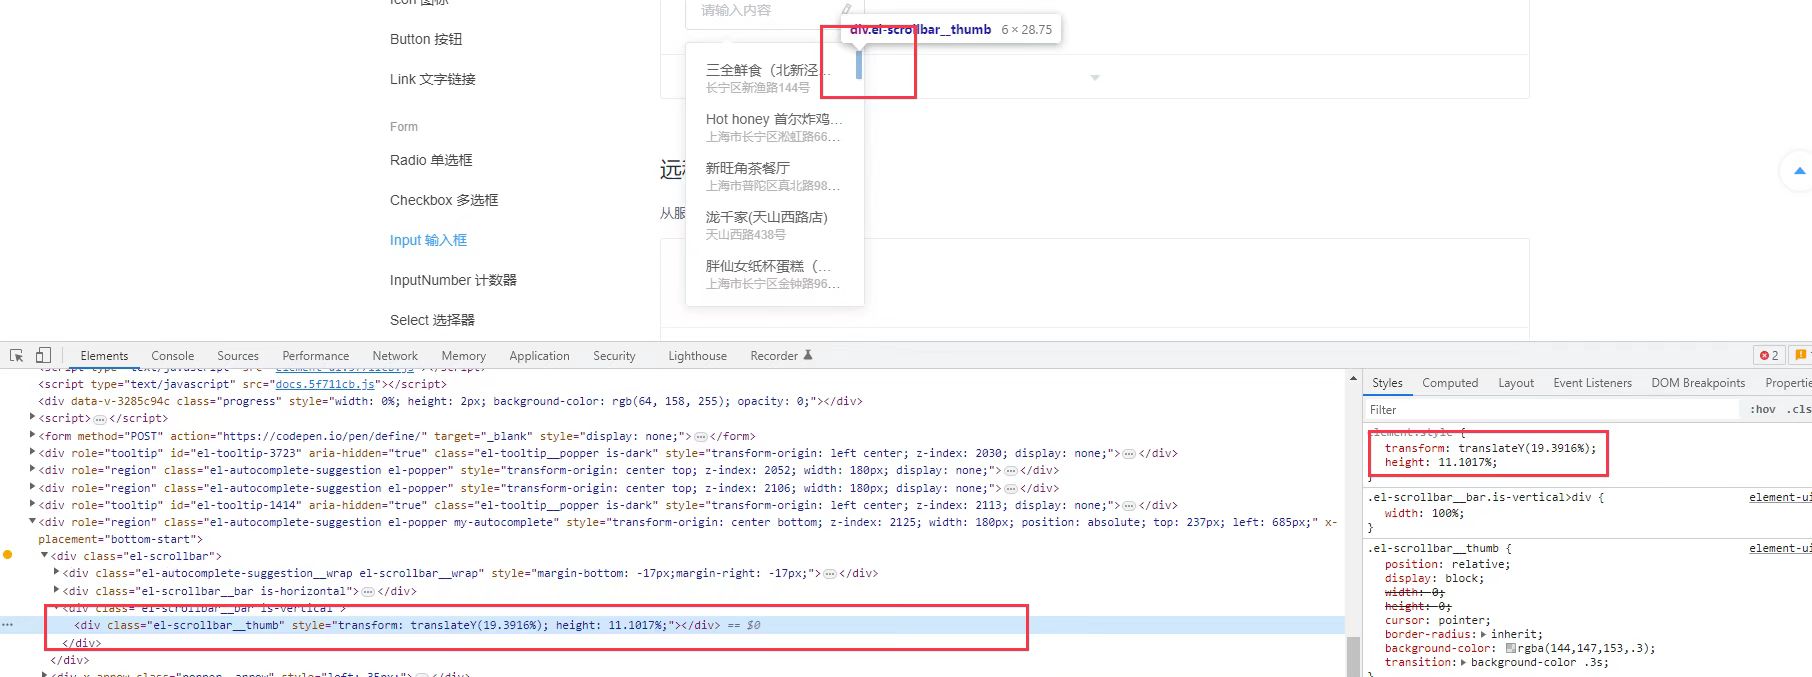Collapse the my-autocomplete region div
The height and width of the screenshot is (677, 1812).
(x=33, y=522)
